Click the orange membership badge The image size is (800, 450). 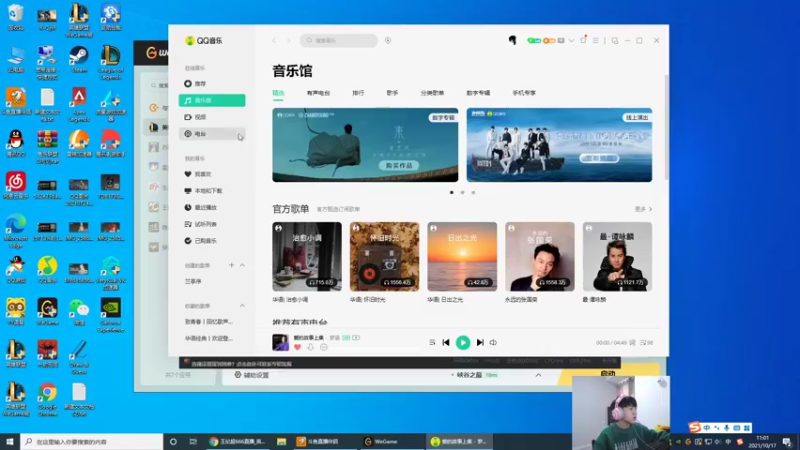[549, 40]
